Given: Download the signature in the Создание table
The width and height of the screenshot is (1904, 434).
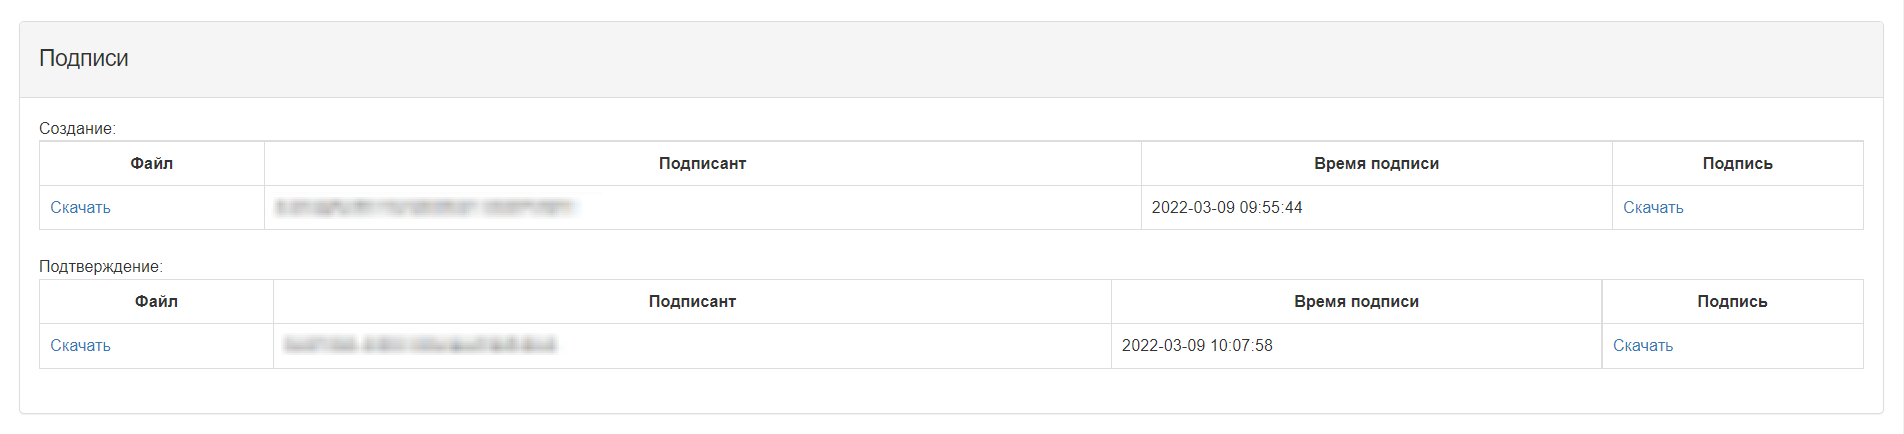Looking at the screenshot, I should click(x=1653, y=207).
